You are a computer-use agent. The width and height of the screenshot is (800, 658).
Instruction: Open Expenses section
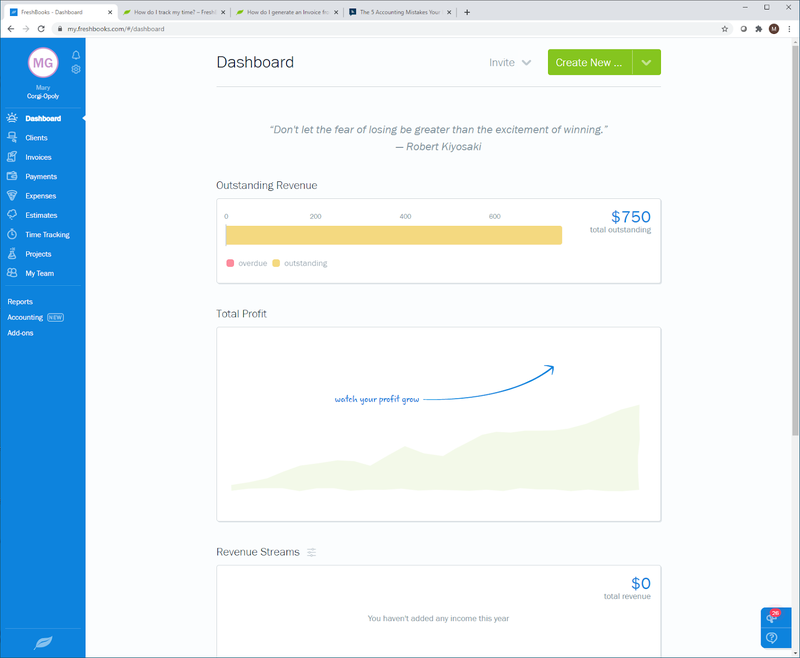(x=41, y=196)
